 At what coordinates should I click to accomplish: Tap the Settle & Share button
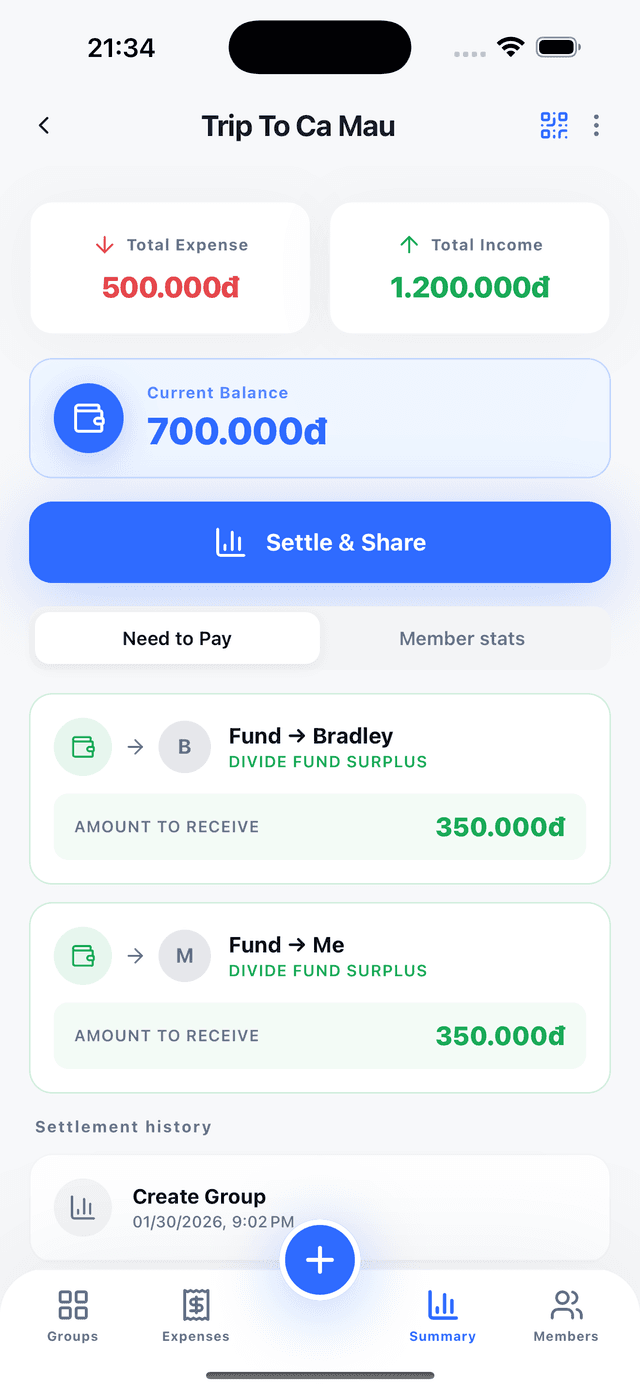[320, 542]
